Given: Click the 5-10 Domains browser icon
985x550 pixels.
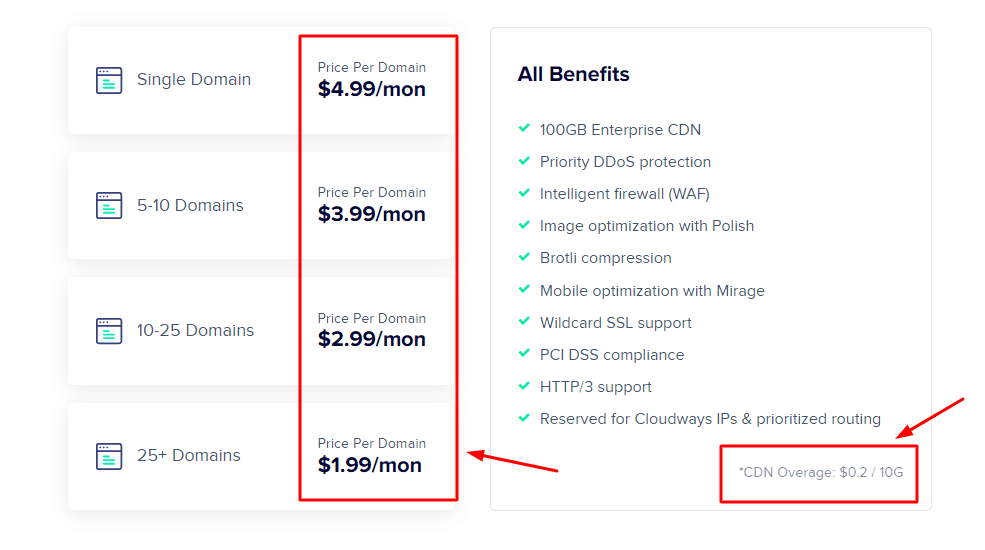Looking at the screenshot, I should point(109,206).
